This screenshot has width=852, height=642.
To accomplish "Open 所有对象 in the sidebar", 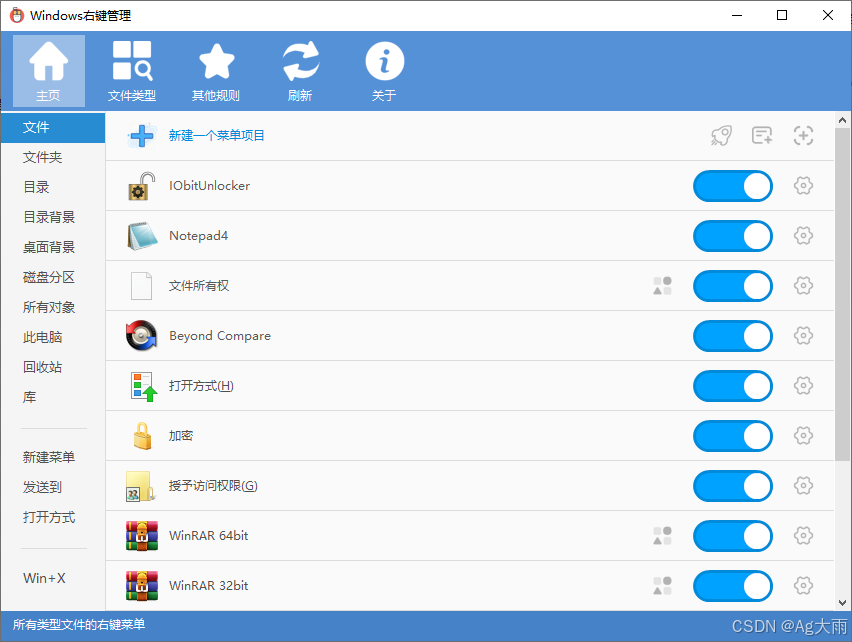I will click(53, 307).
